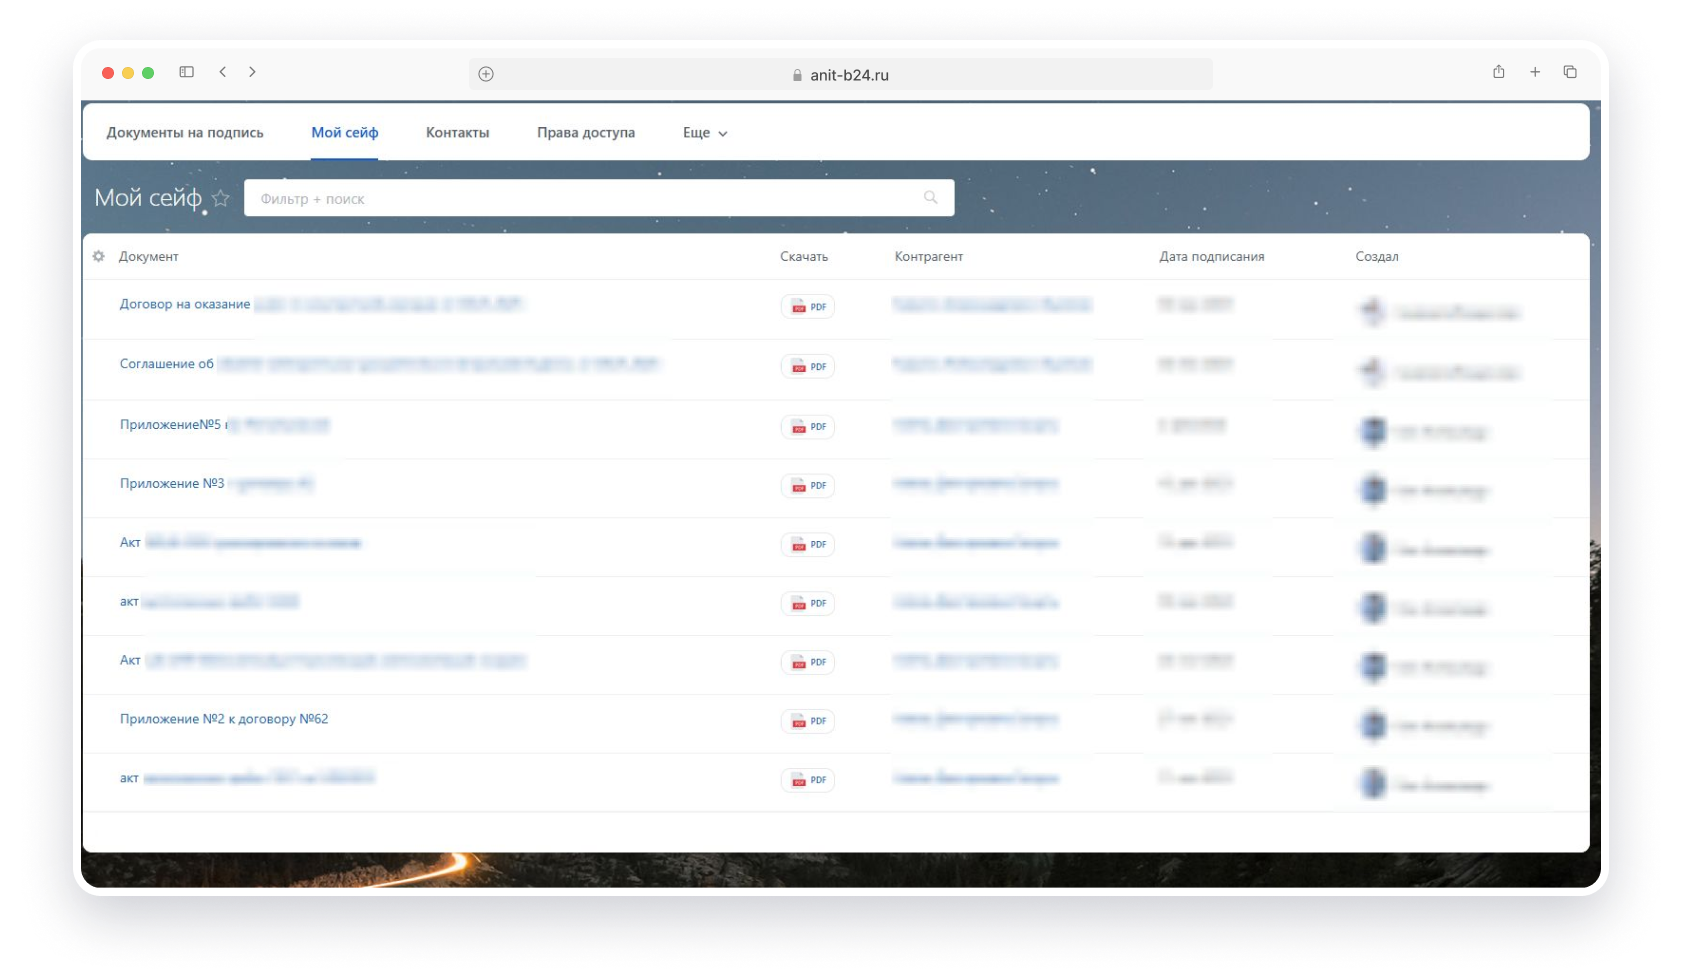Open the Соглашение об document link

click(167, 364)
